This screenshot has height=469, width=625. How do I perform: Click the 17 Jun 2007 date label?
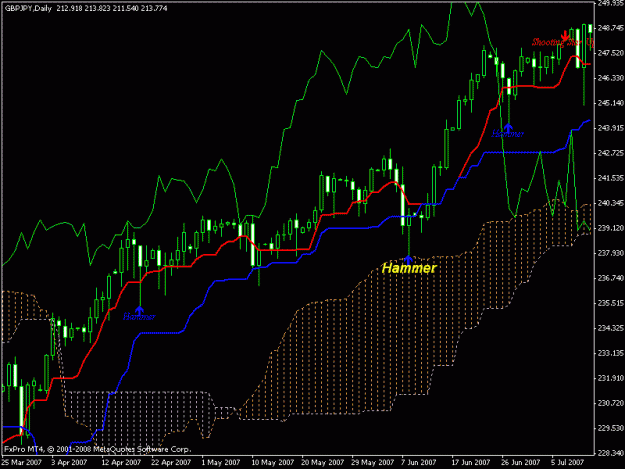[x=471, y=463]
